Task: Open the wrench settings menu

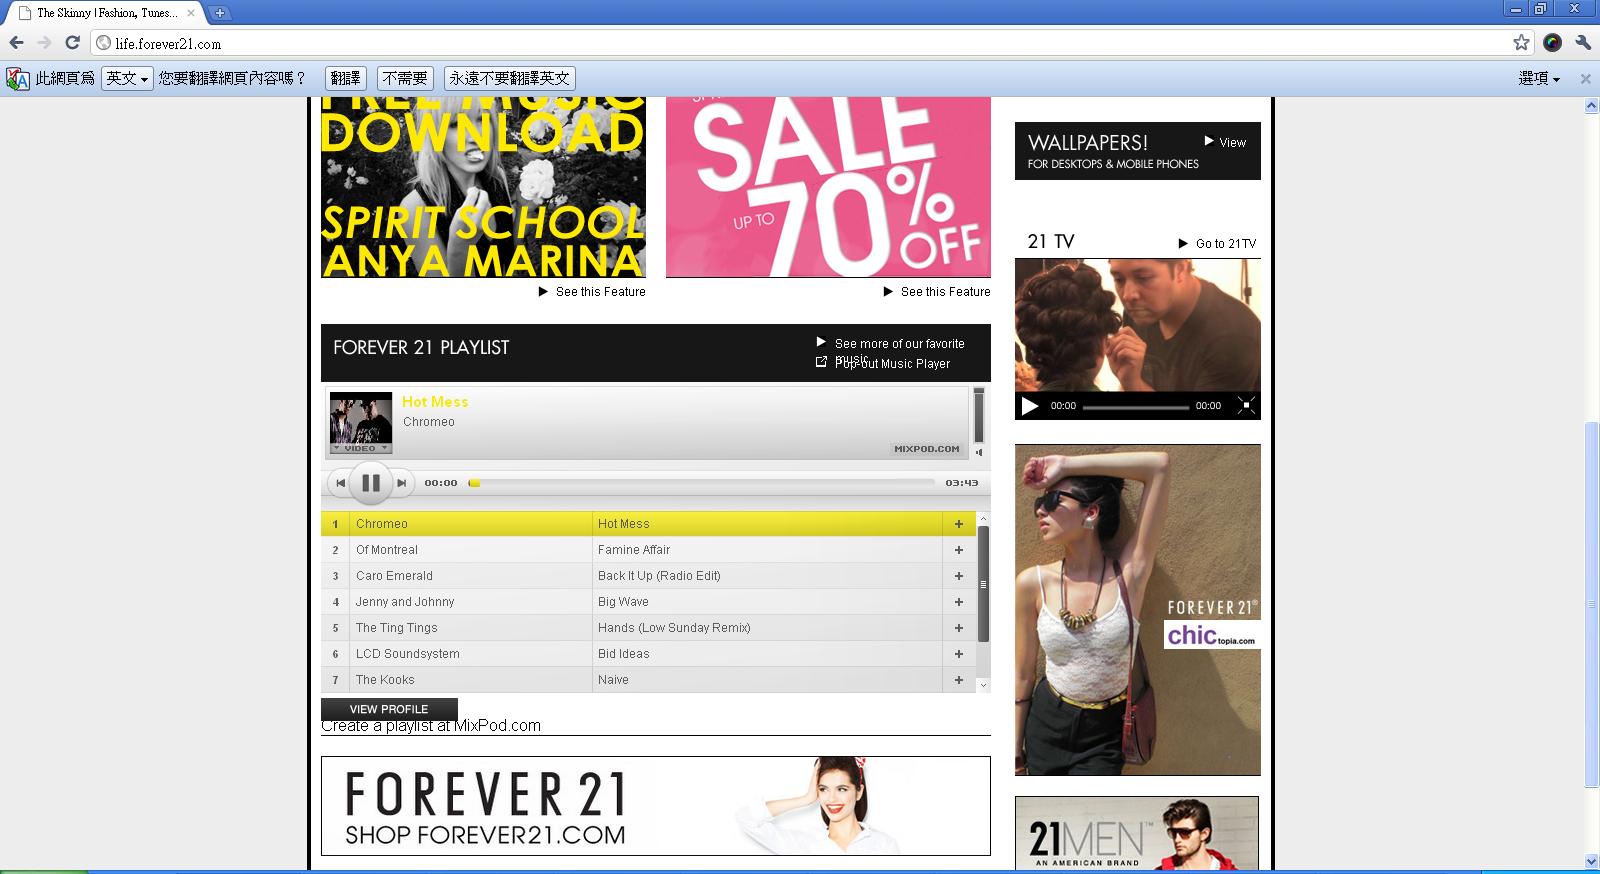Action: [1583, 42]
